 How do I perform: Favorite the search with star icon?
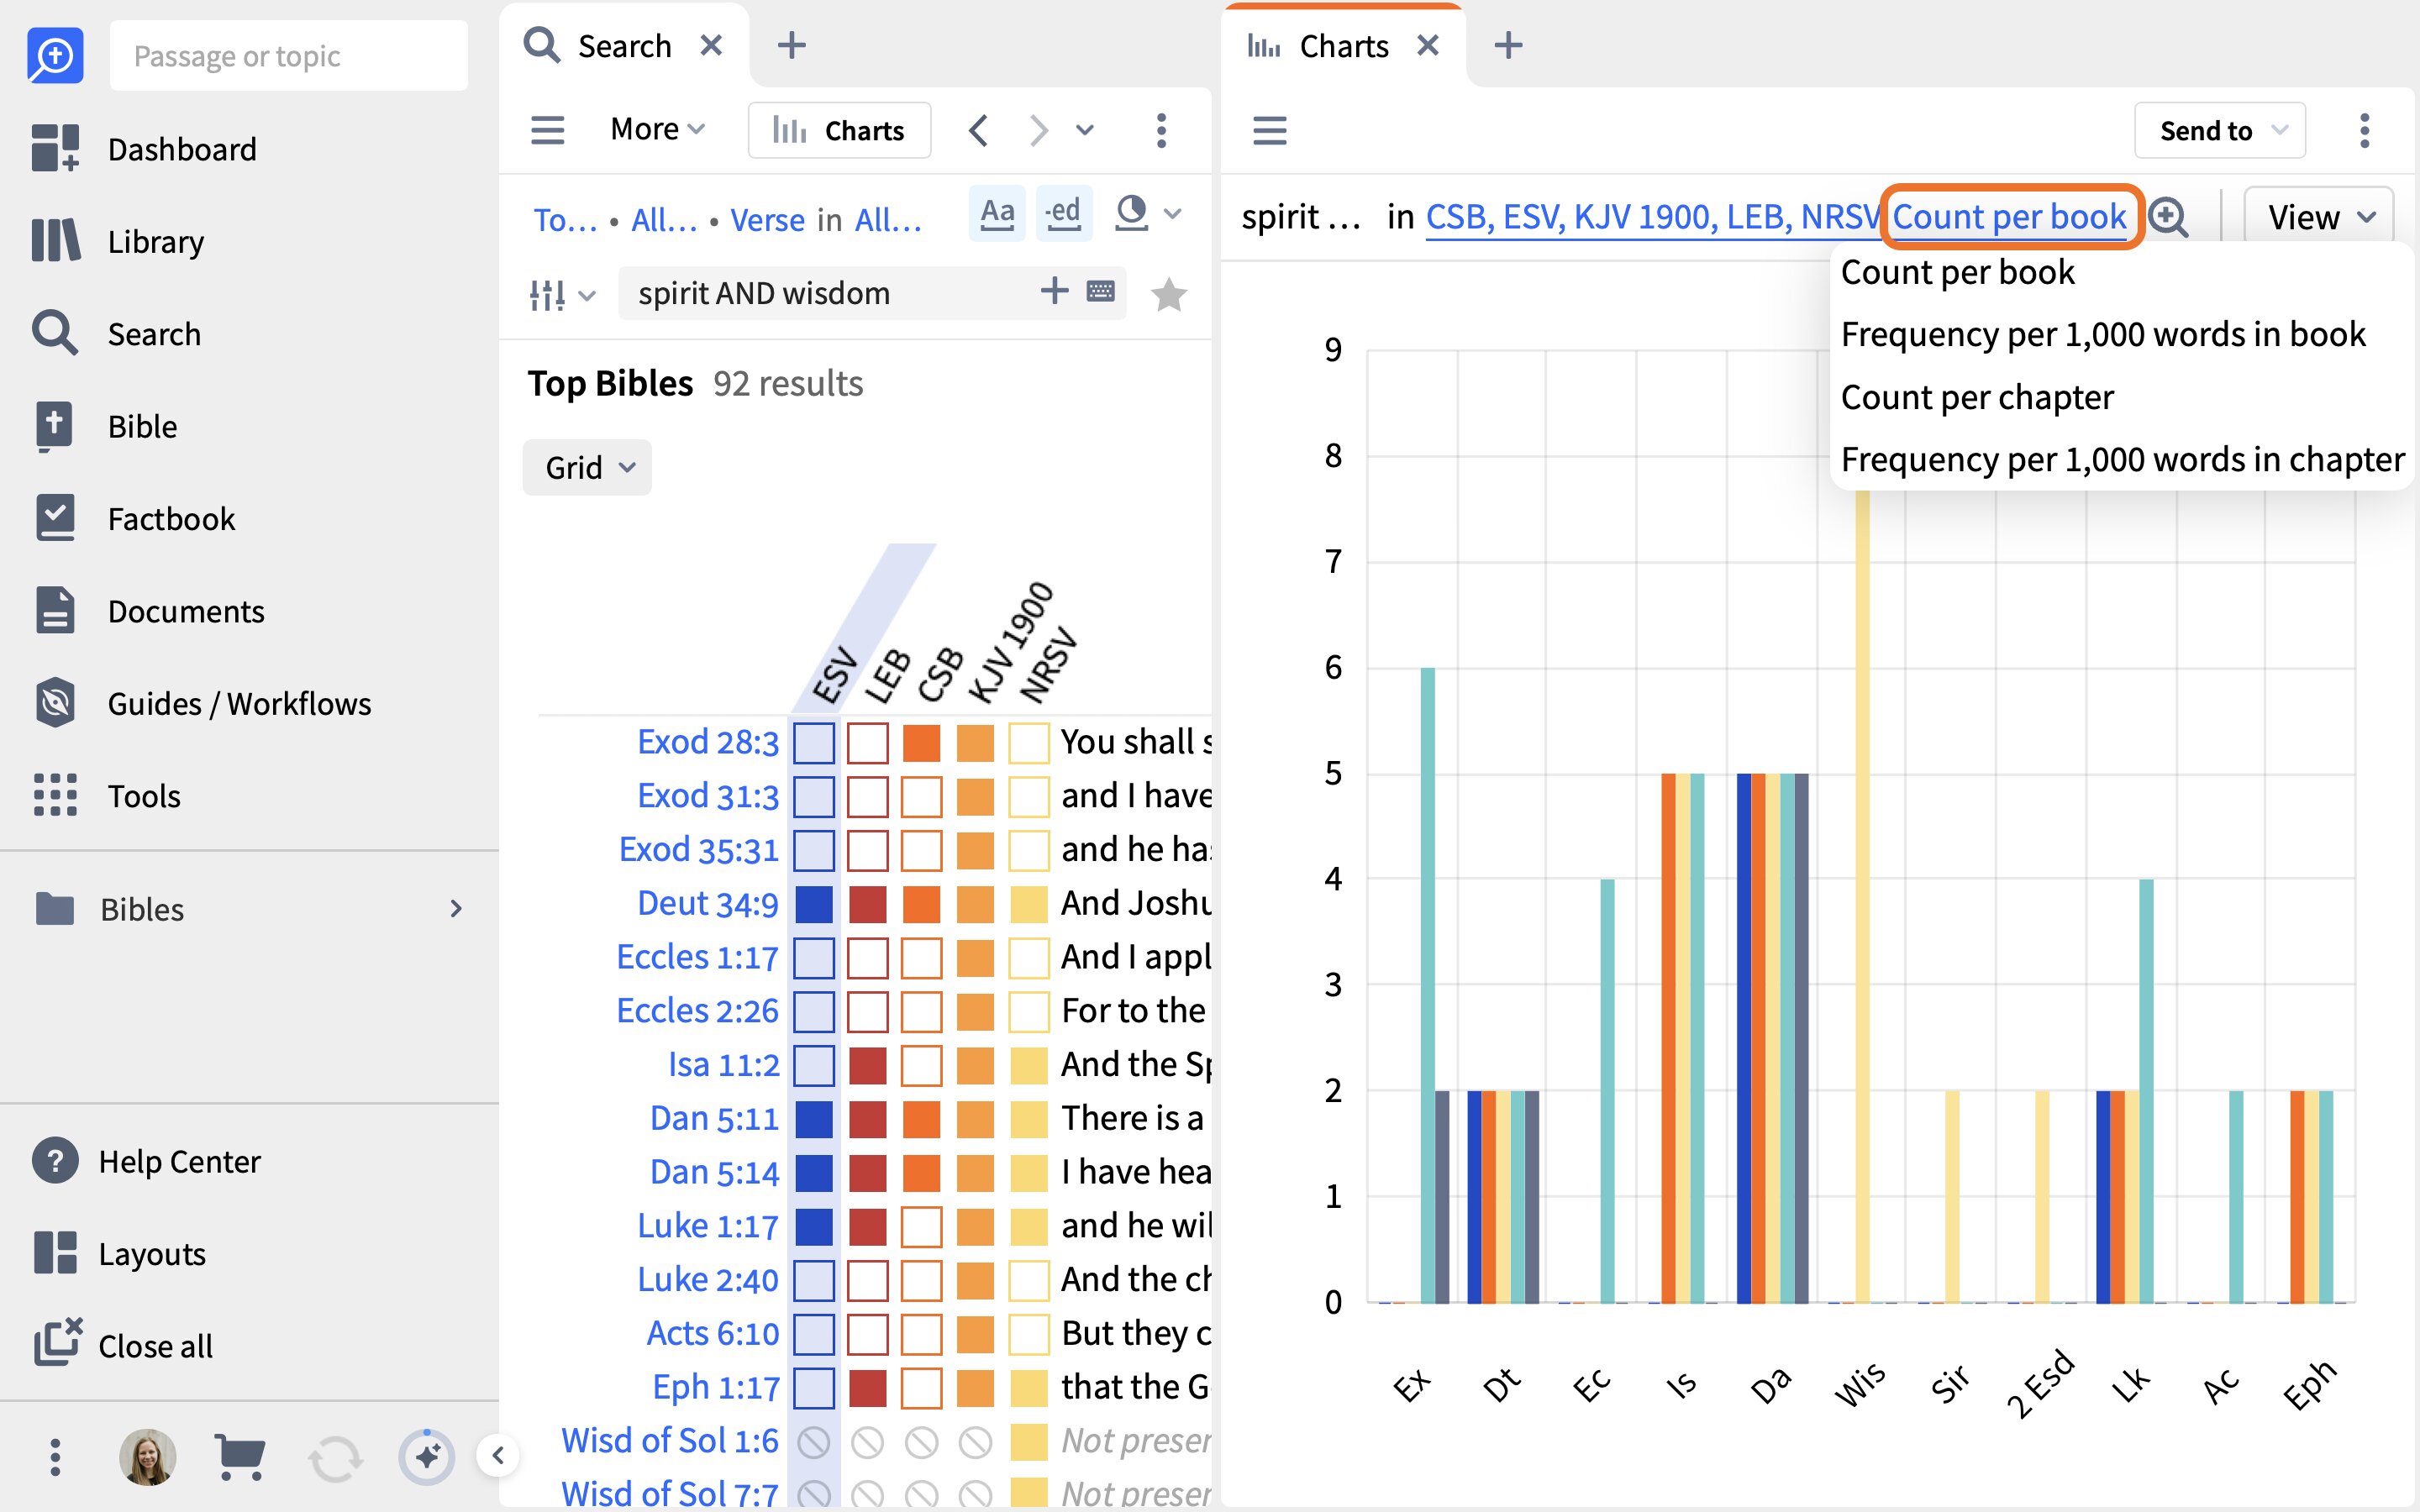click(x=1168, y=294)
